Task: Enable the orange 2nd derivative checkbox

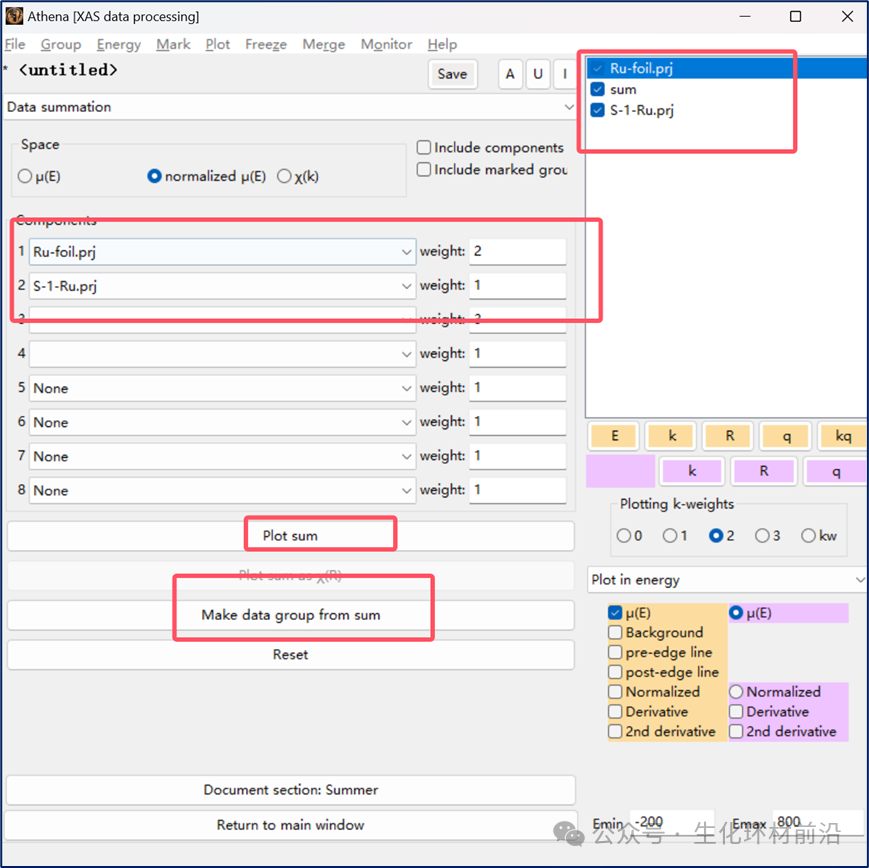Action: (615, 732)
